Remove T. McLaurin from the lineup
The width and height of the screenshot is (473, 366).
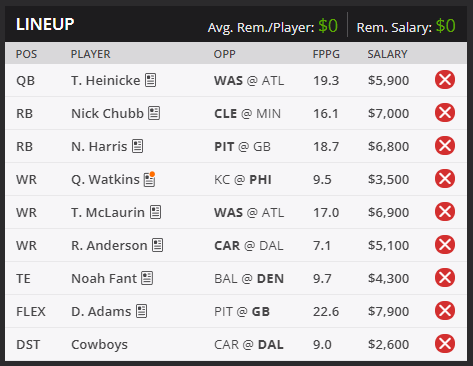[445, 212]
